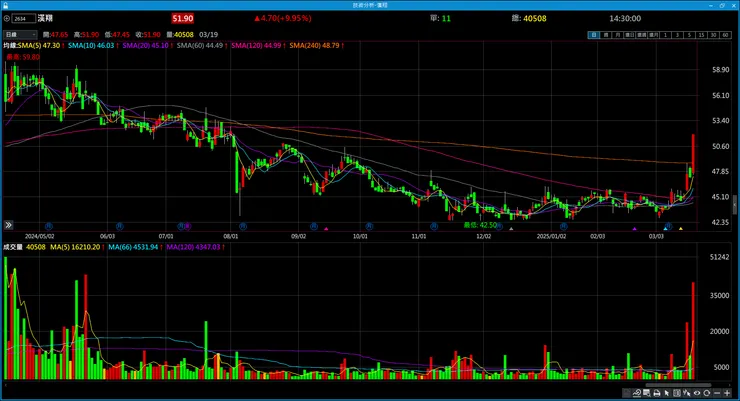Screen dimensions: 740x401
Task: Select the 月 monthly chart tab
Action: [x=617, y=35]
